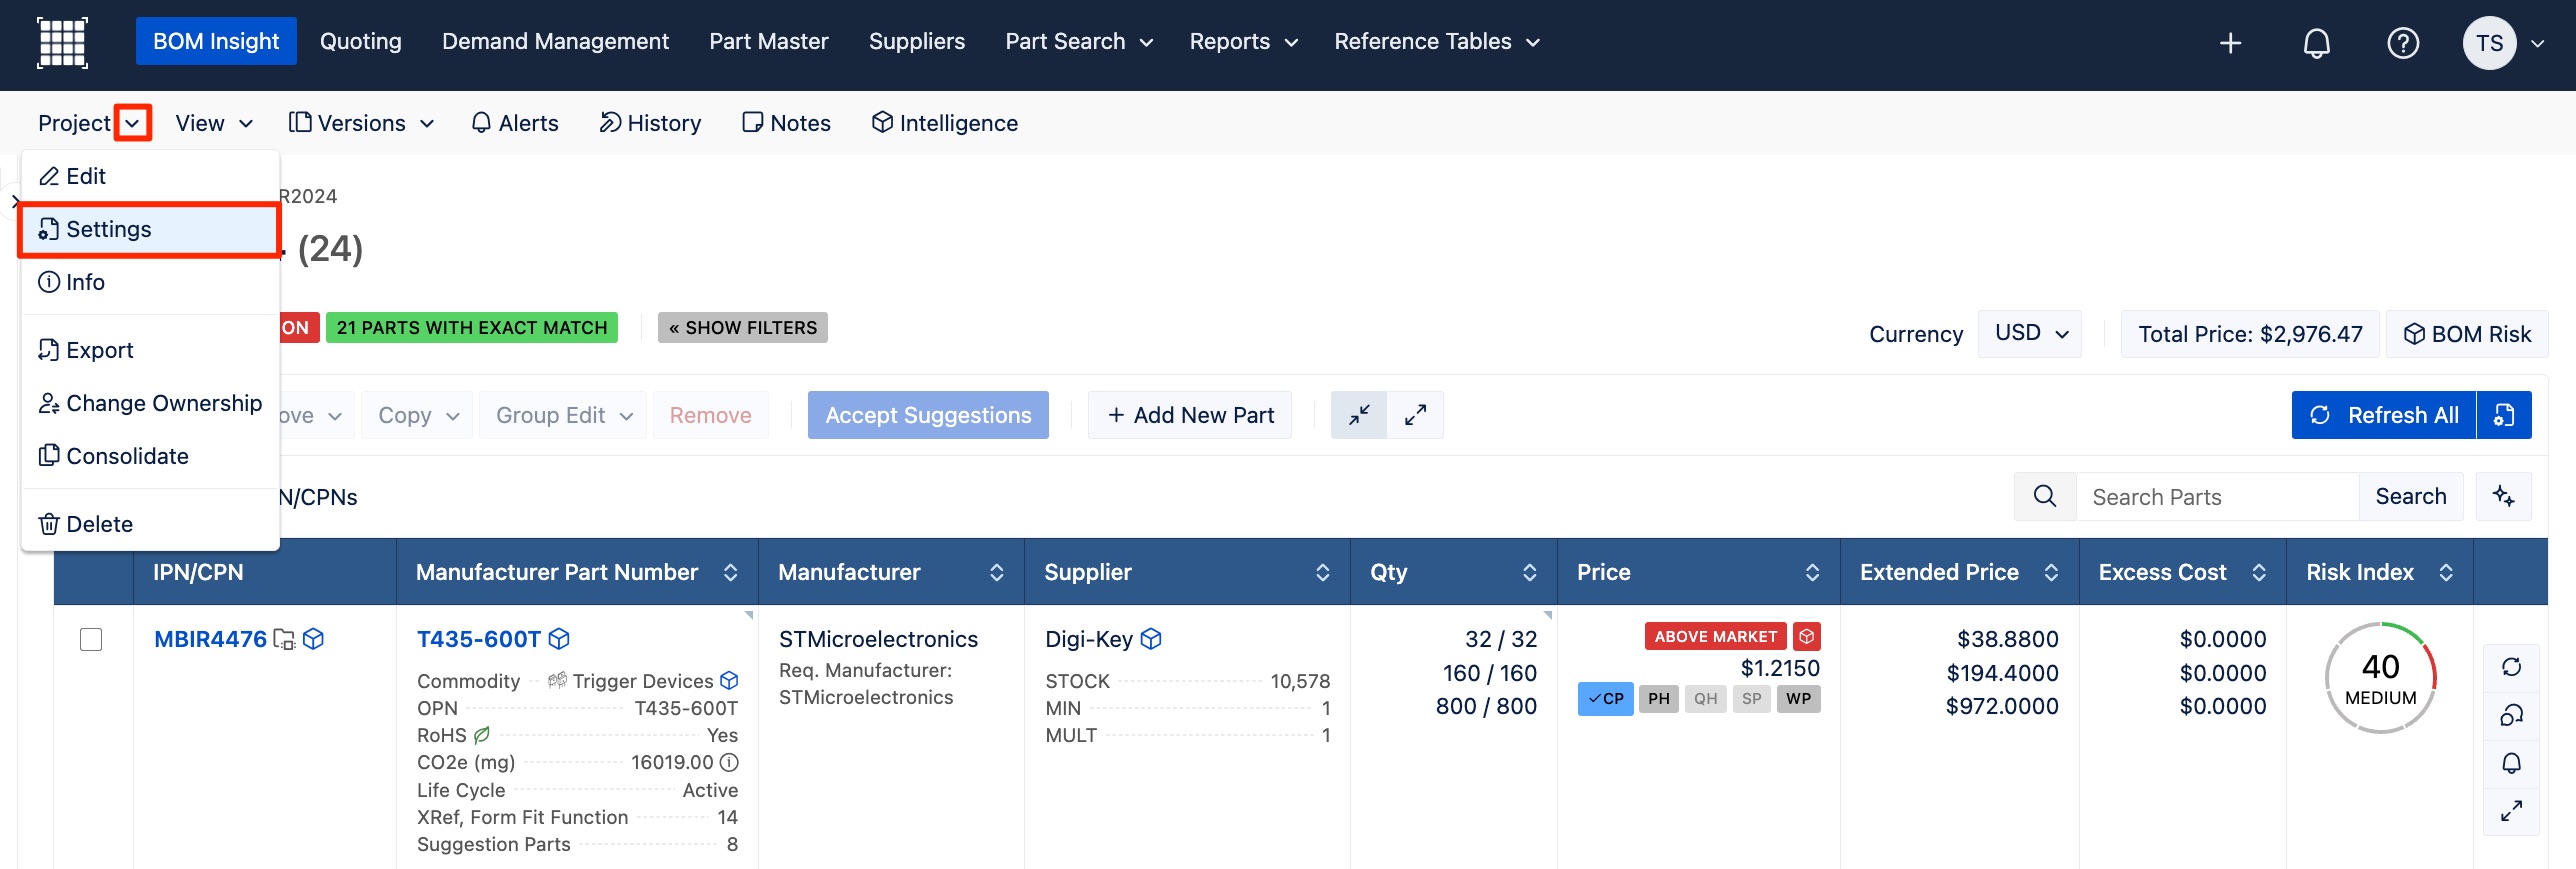Click the refresh settings icon beside Refresh All
This screenshot has width=2576, height=869.
click(2504, 415)
